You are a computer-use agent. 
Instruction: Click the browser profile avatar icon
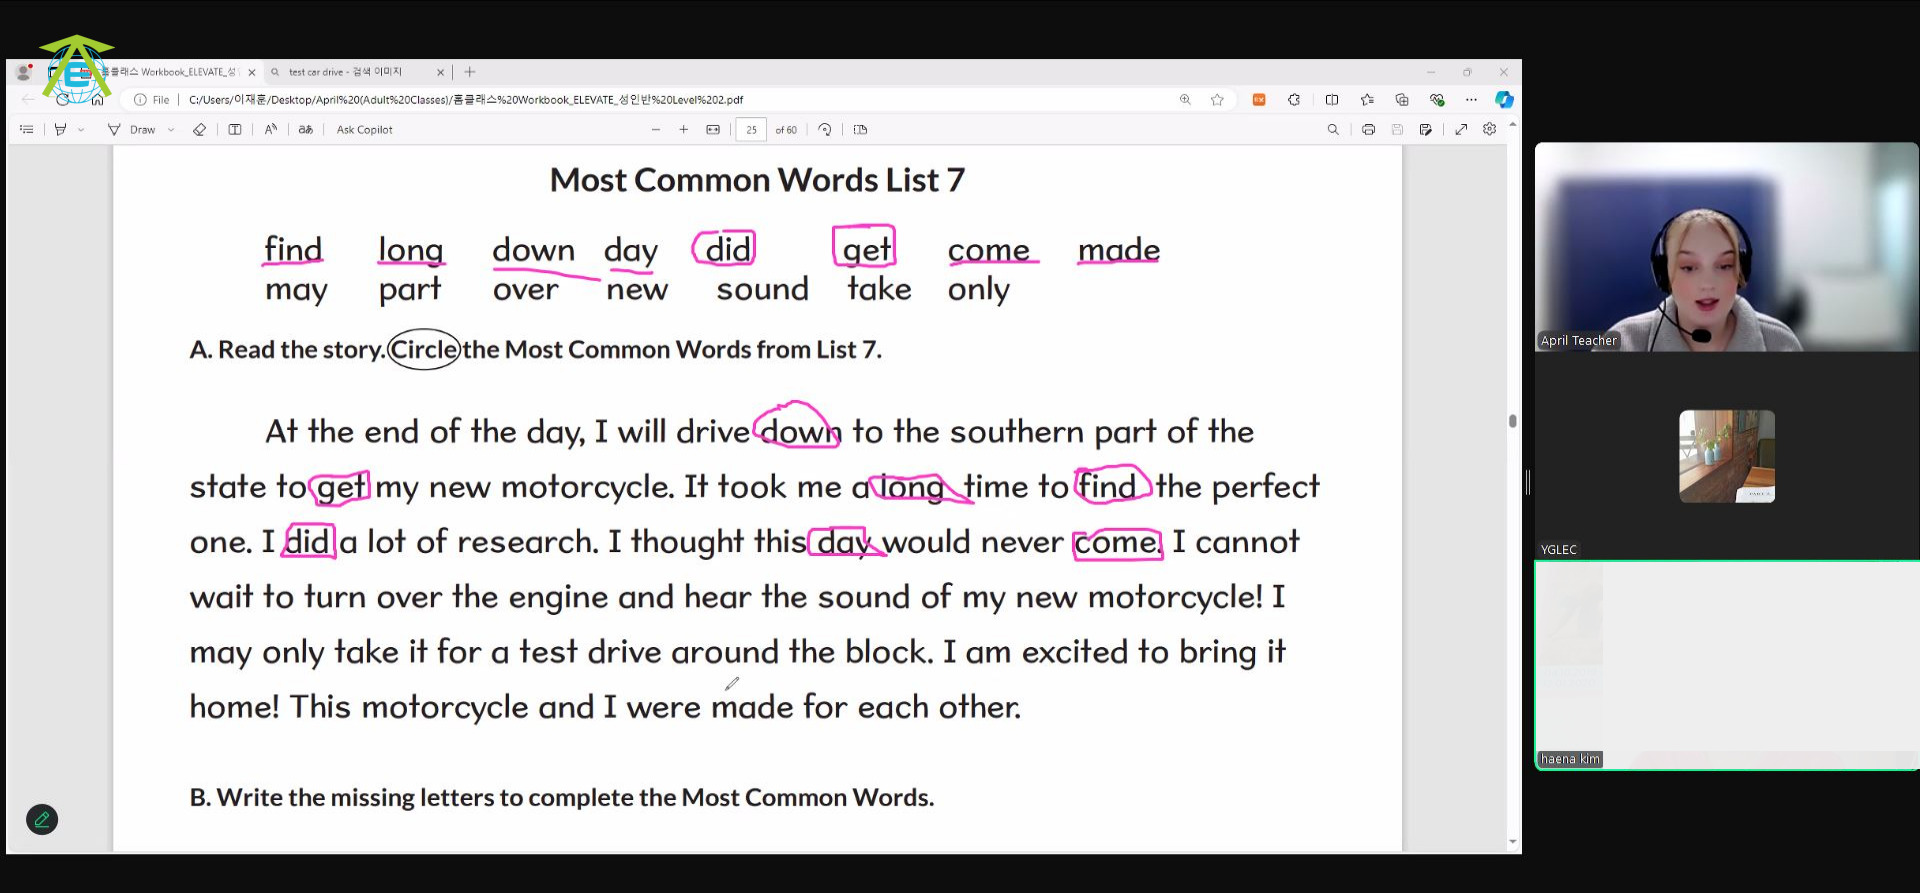[x=24, y=72]
